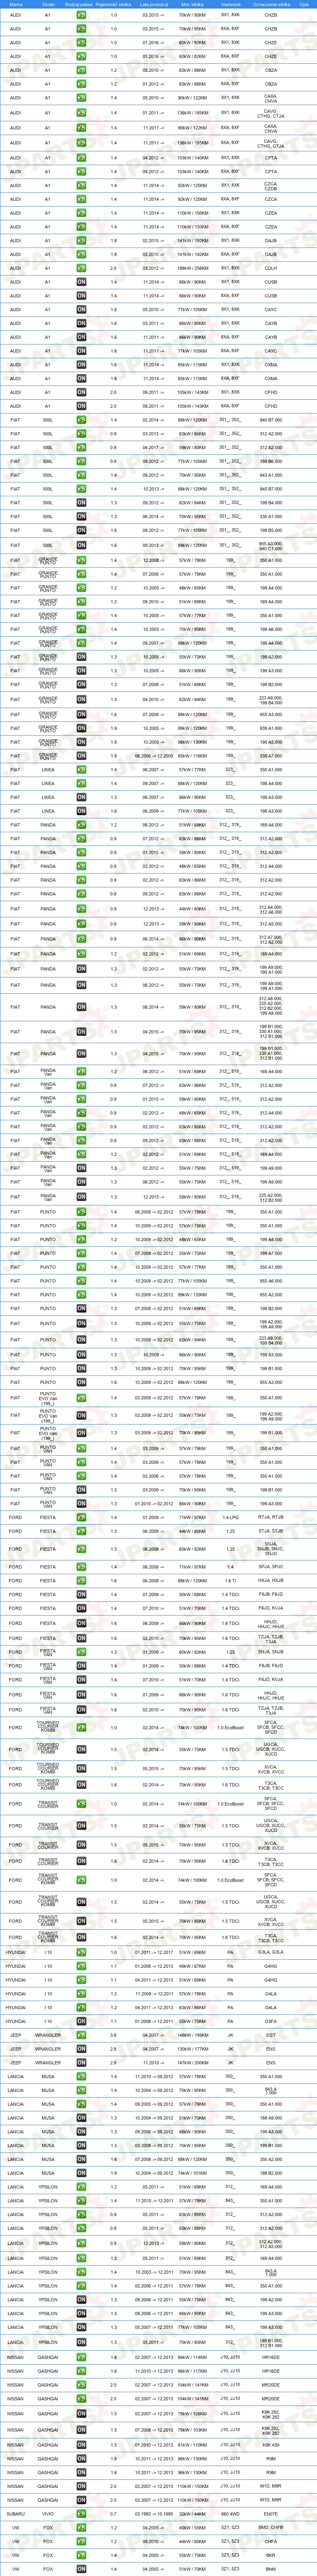Select the CZCA, CZDB engine code cell
317x2576 pixels.
[271, 185]
